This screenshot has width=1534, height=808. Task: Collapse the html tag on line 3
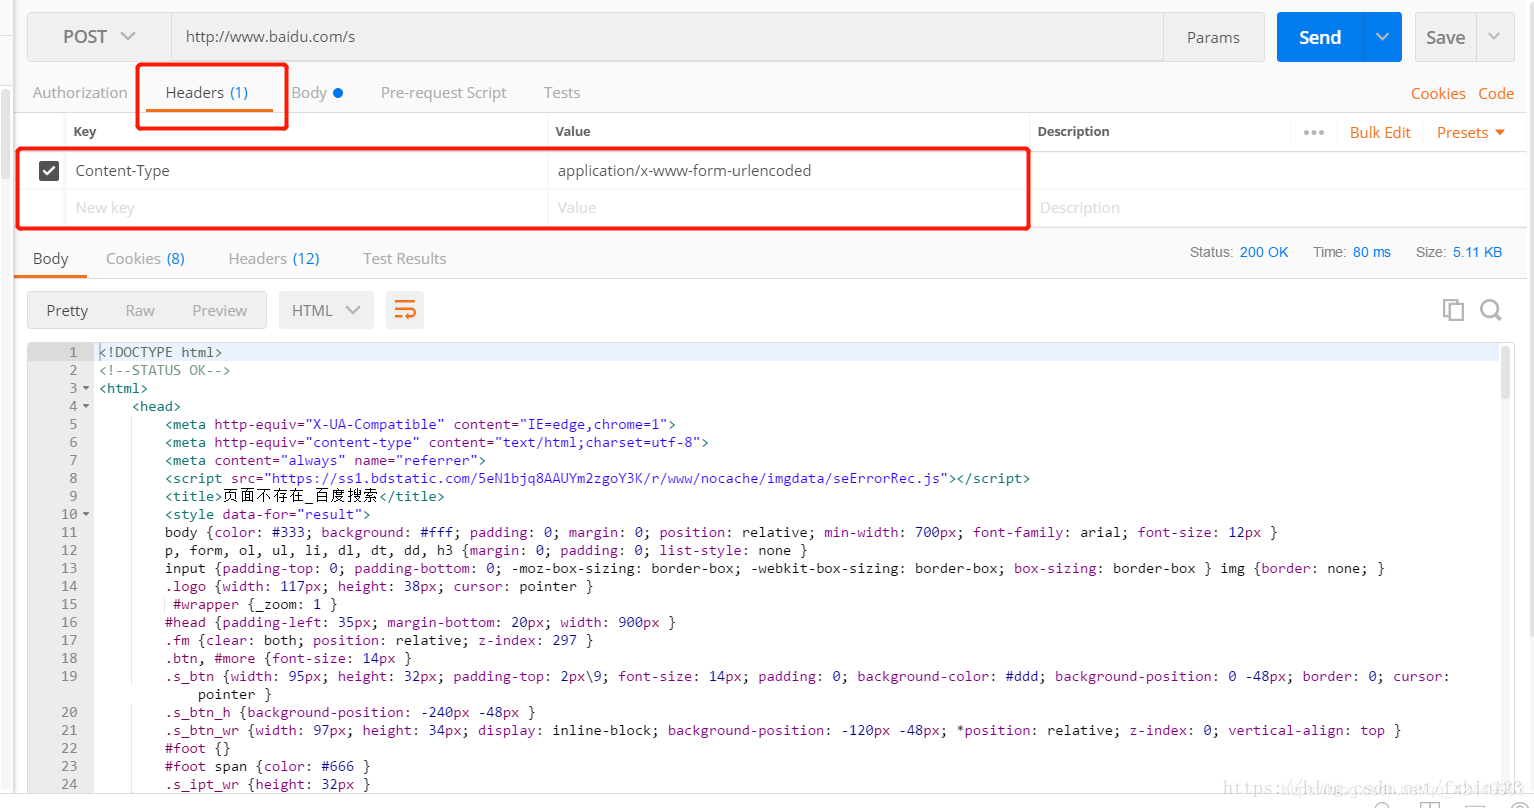tap(86, 389)
